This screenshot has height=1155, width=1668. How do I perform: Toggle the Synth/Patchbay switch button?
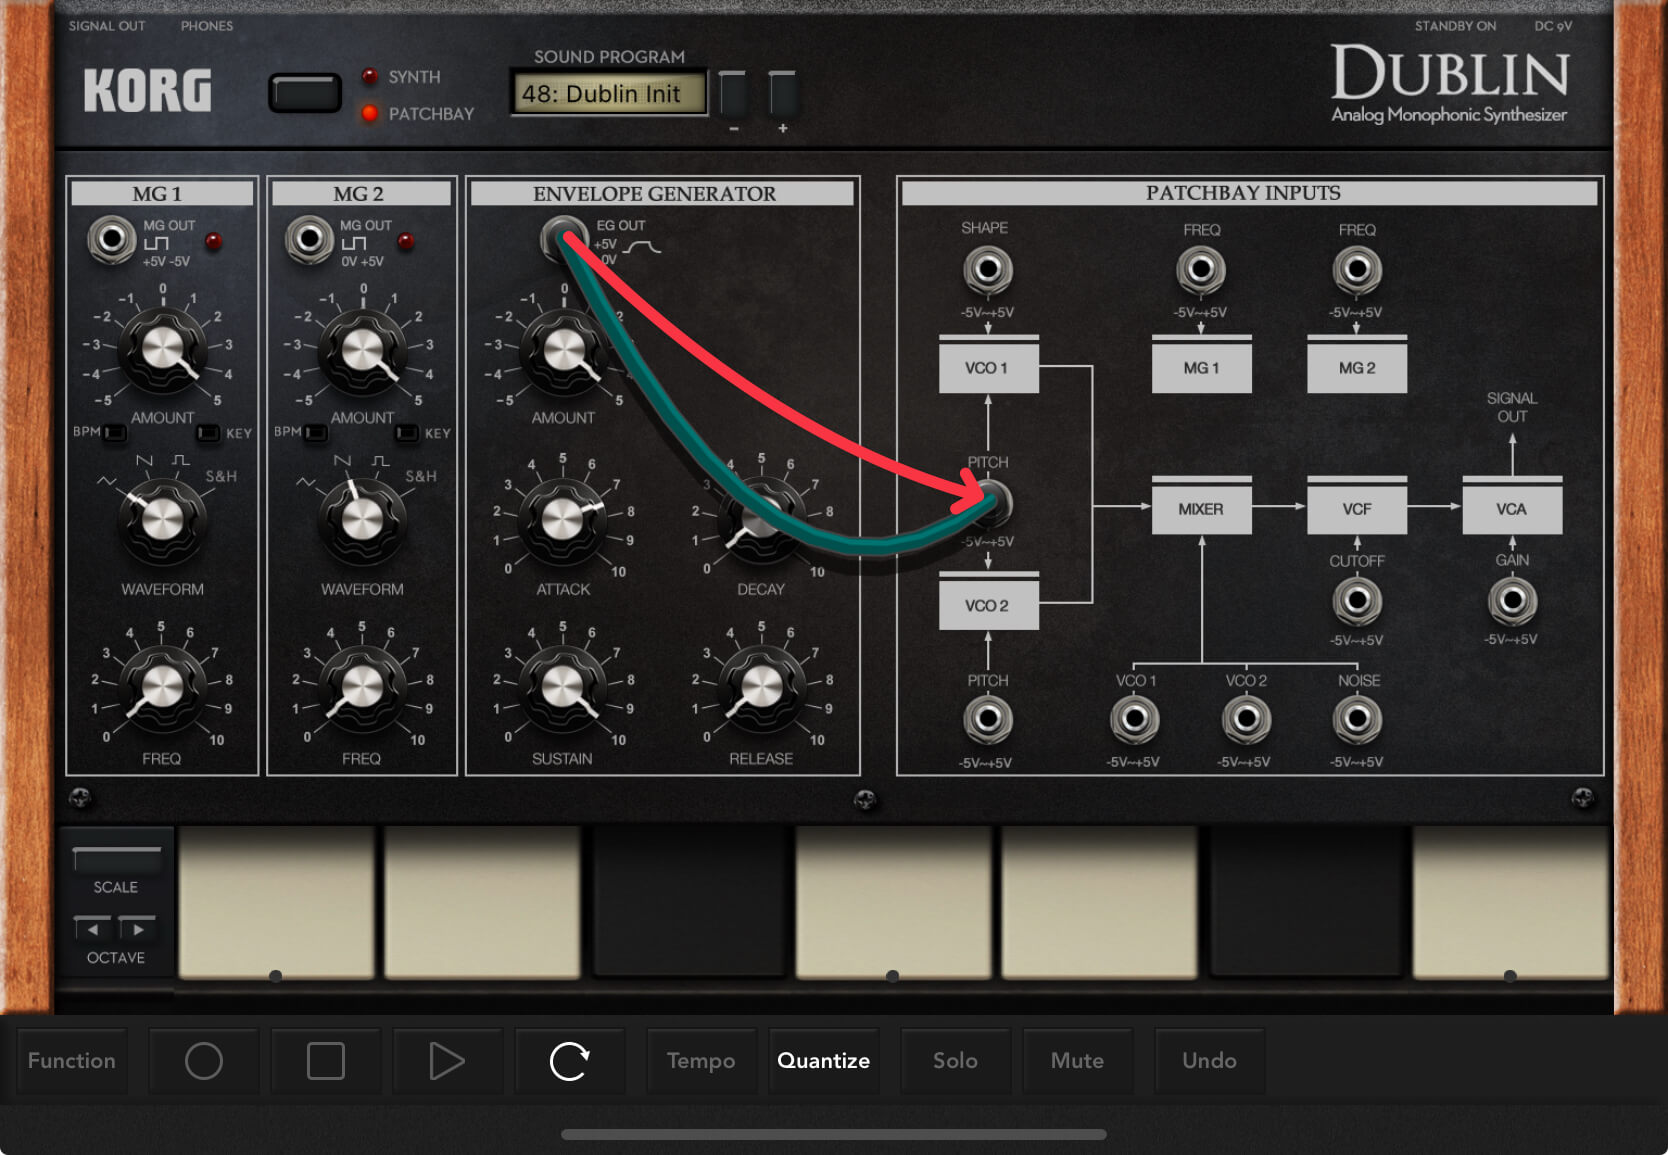point(305,94)
